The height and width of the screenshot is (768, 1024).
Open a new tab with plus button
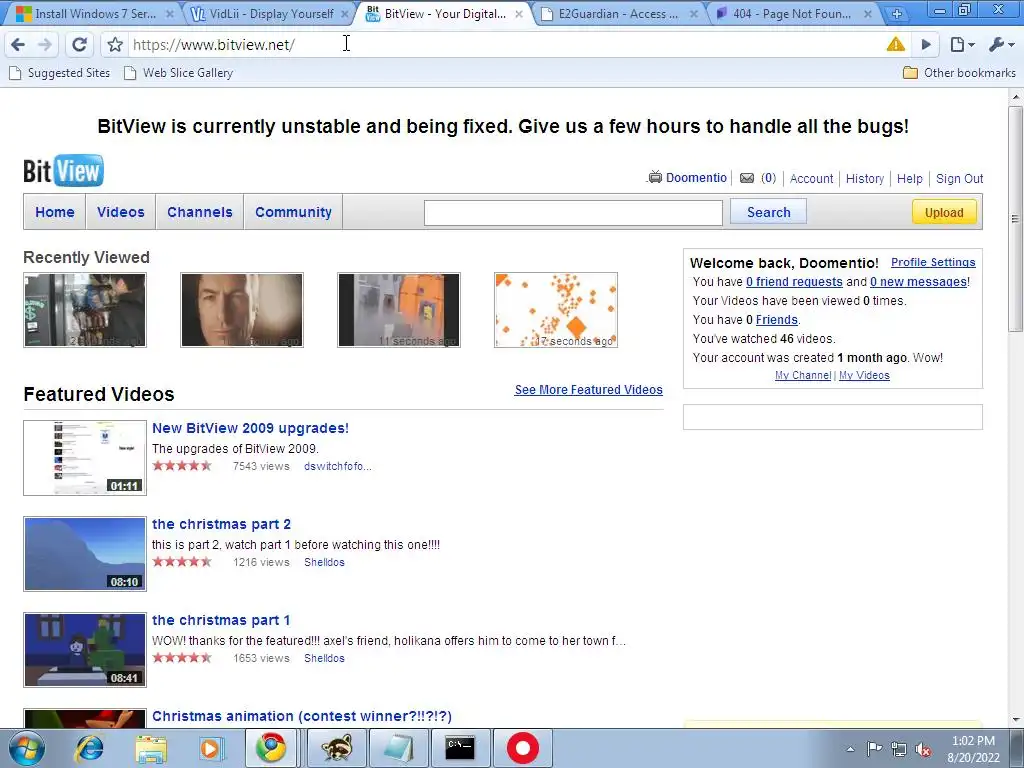897,14
